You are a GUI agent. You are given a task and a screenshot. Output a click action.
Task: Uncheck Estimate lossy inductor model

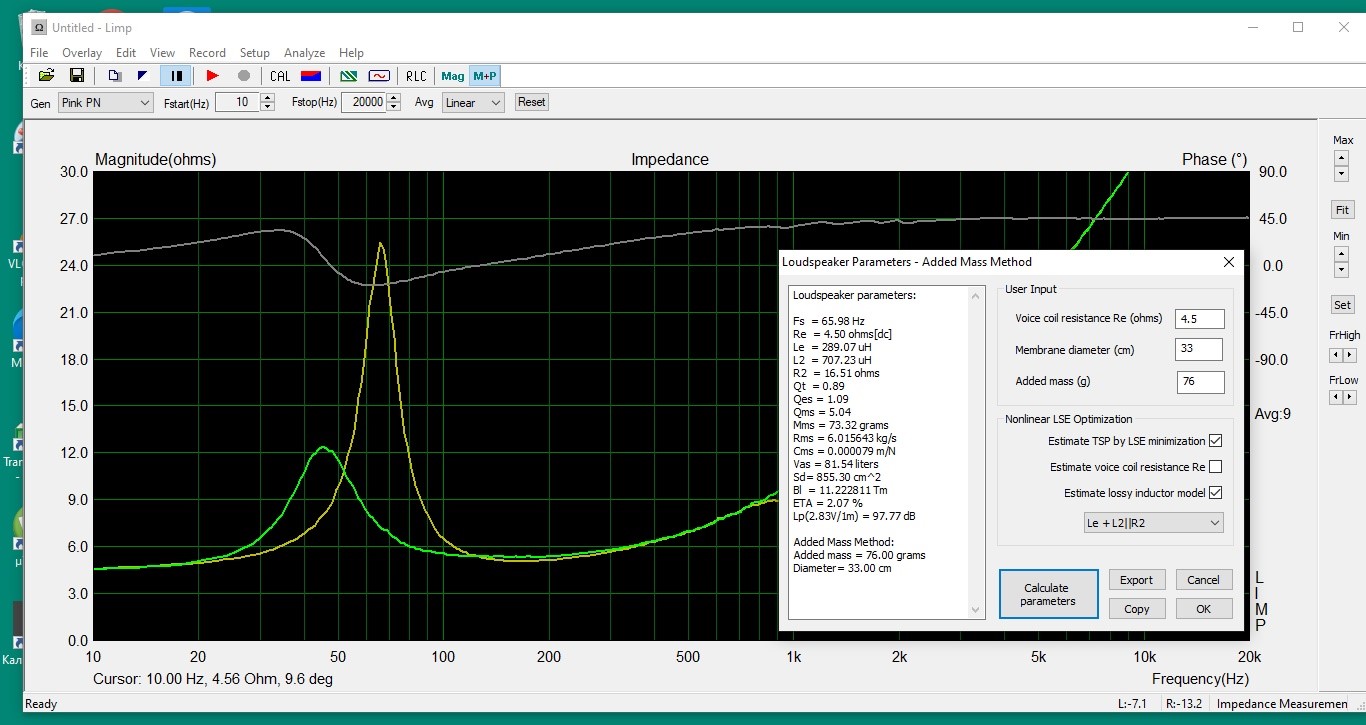click(x=1215, y=493)
